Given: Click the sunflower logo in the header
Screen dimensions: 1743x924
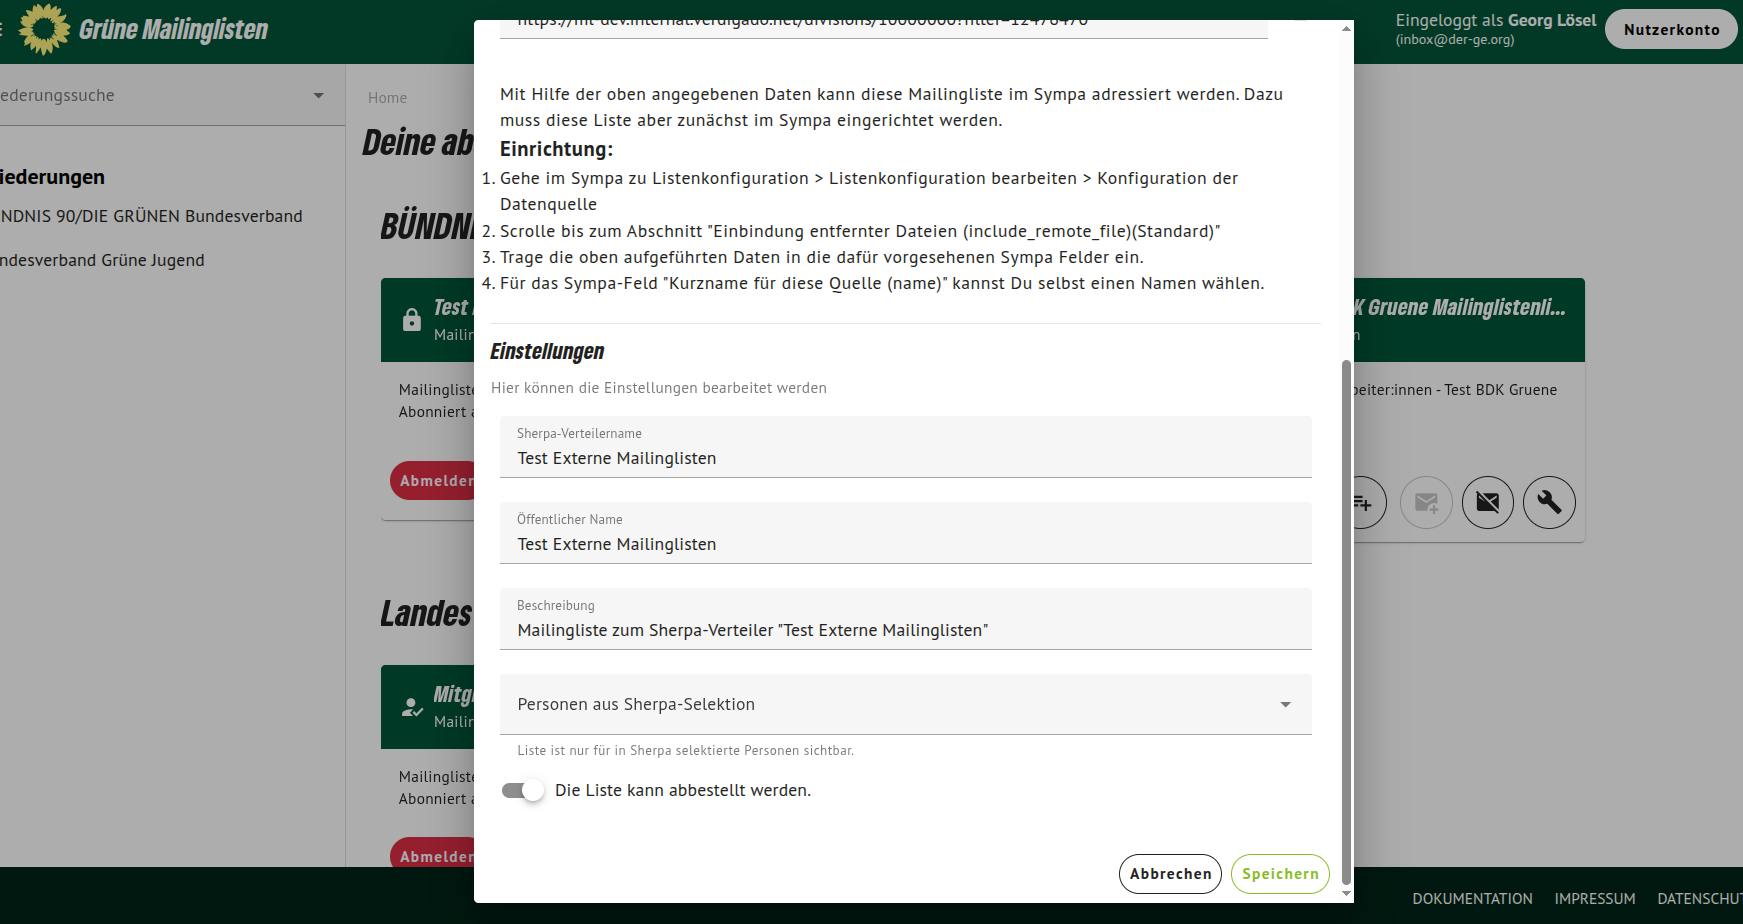Looking at the screenshot, I should pos(44,29).
